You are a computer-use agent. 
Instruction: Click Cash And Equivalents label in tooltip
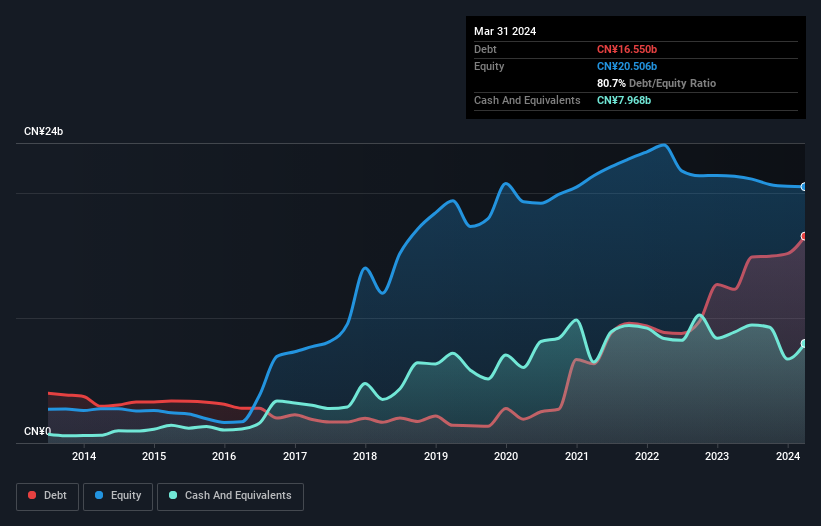pos(527,100)
